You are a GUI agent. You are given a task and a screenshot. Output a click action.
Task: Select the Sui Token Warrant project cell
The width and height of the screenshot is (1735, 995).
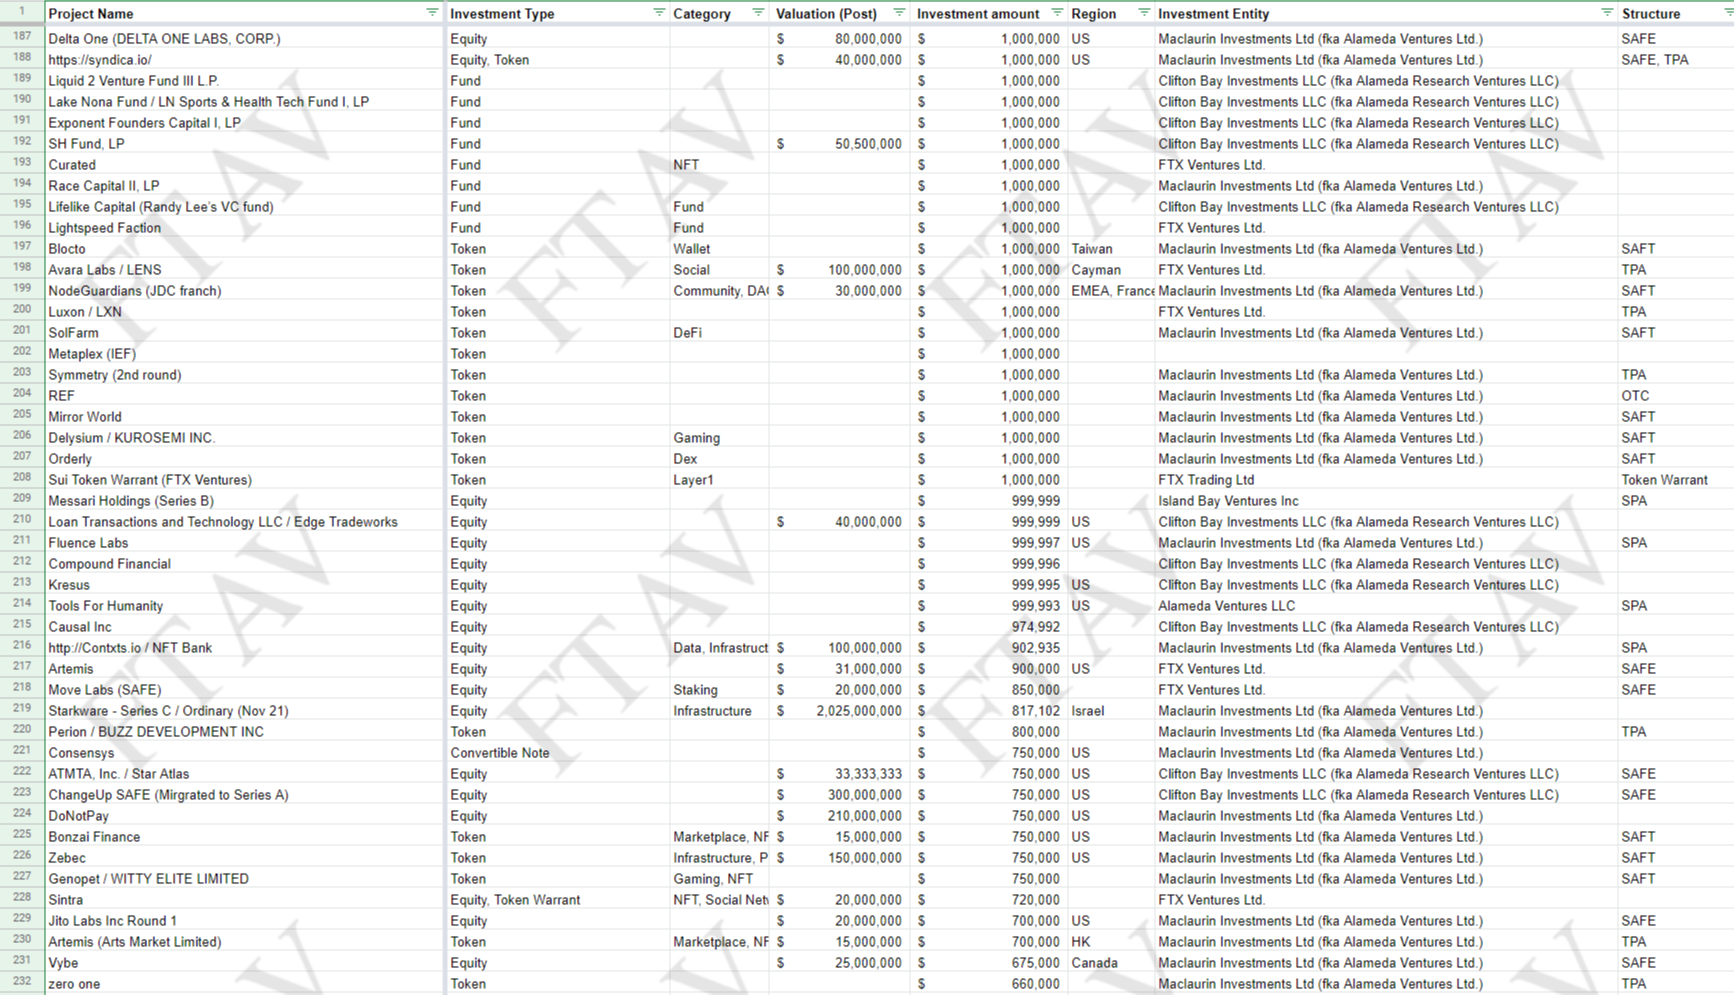coord(150,480)
